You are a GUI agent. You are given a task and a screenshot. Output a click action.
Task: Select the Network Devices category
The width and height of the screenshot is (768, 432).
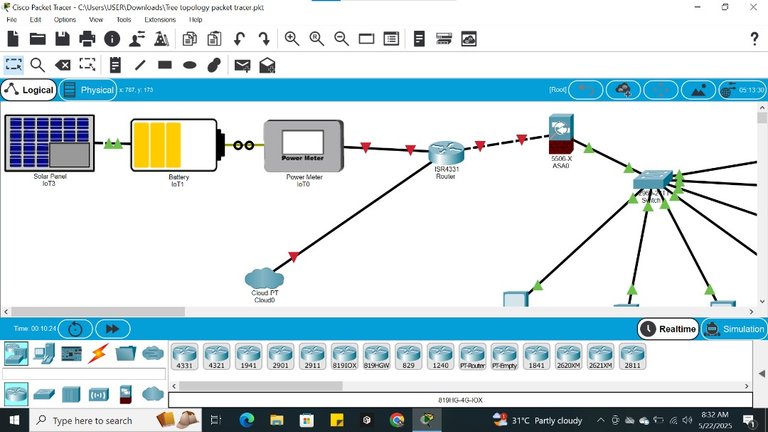pyautogui.click(x=16, y=354)
